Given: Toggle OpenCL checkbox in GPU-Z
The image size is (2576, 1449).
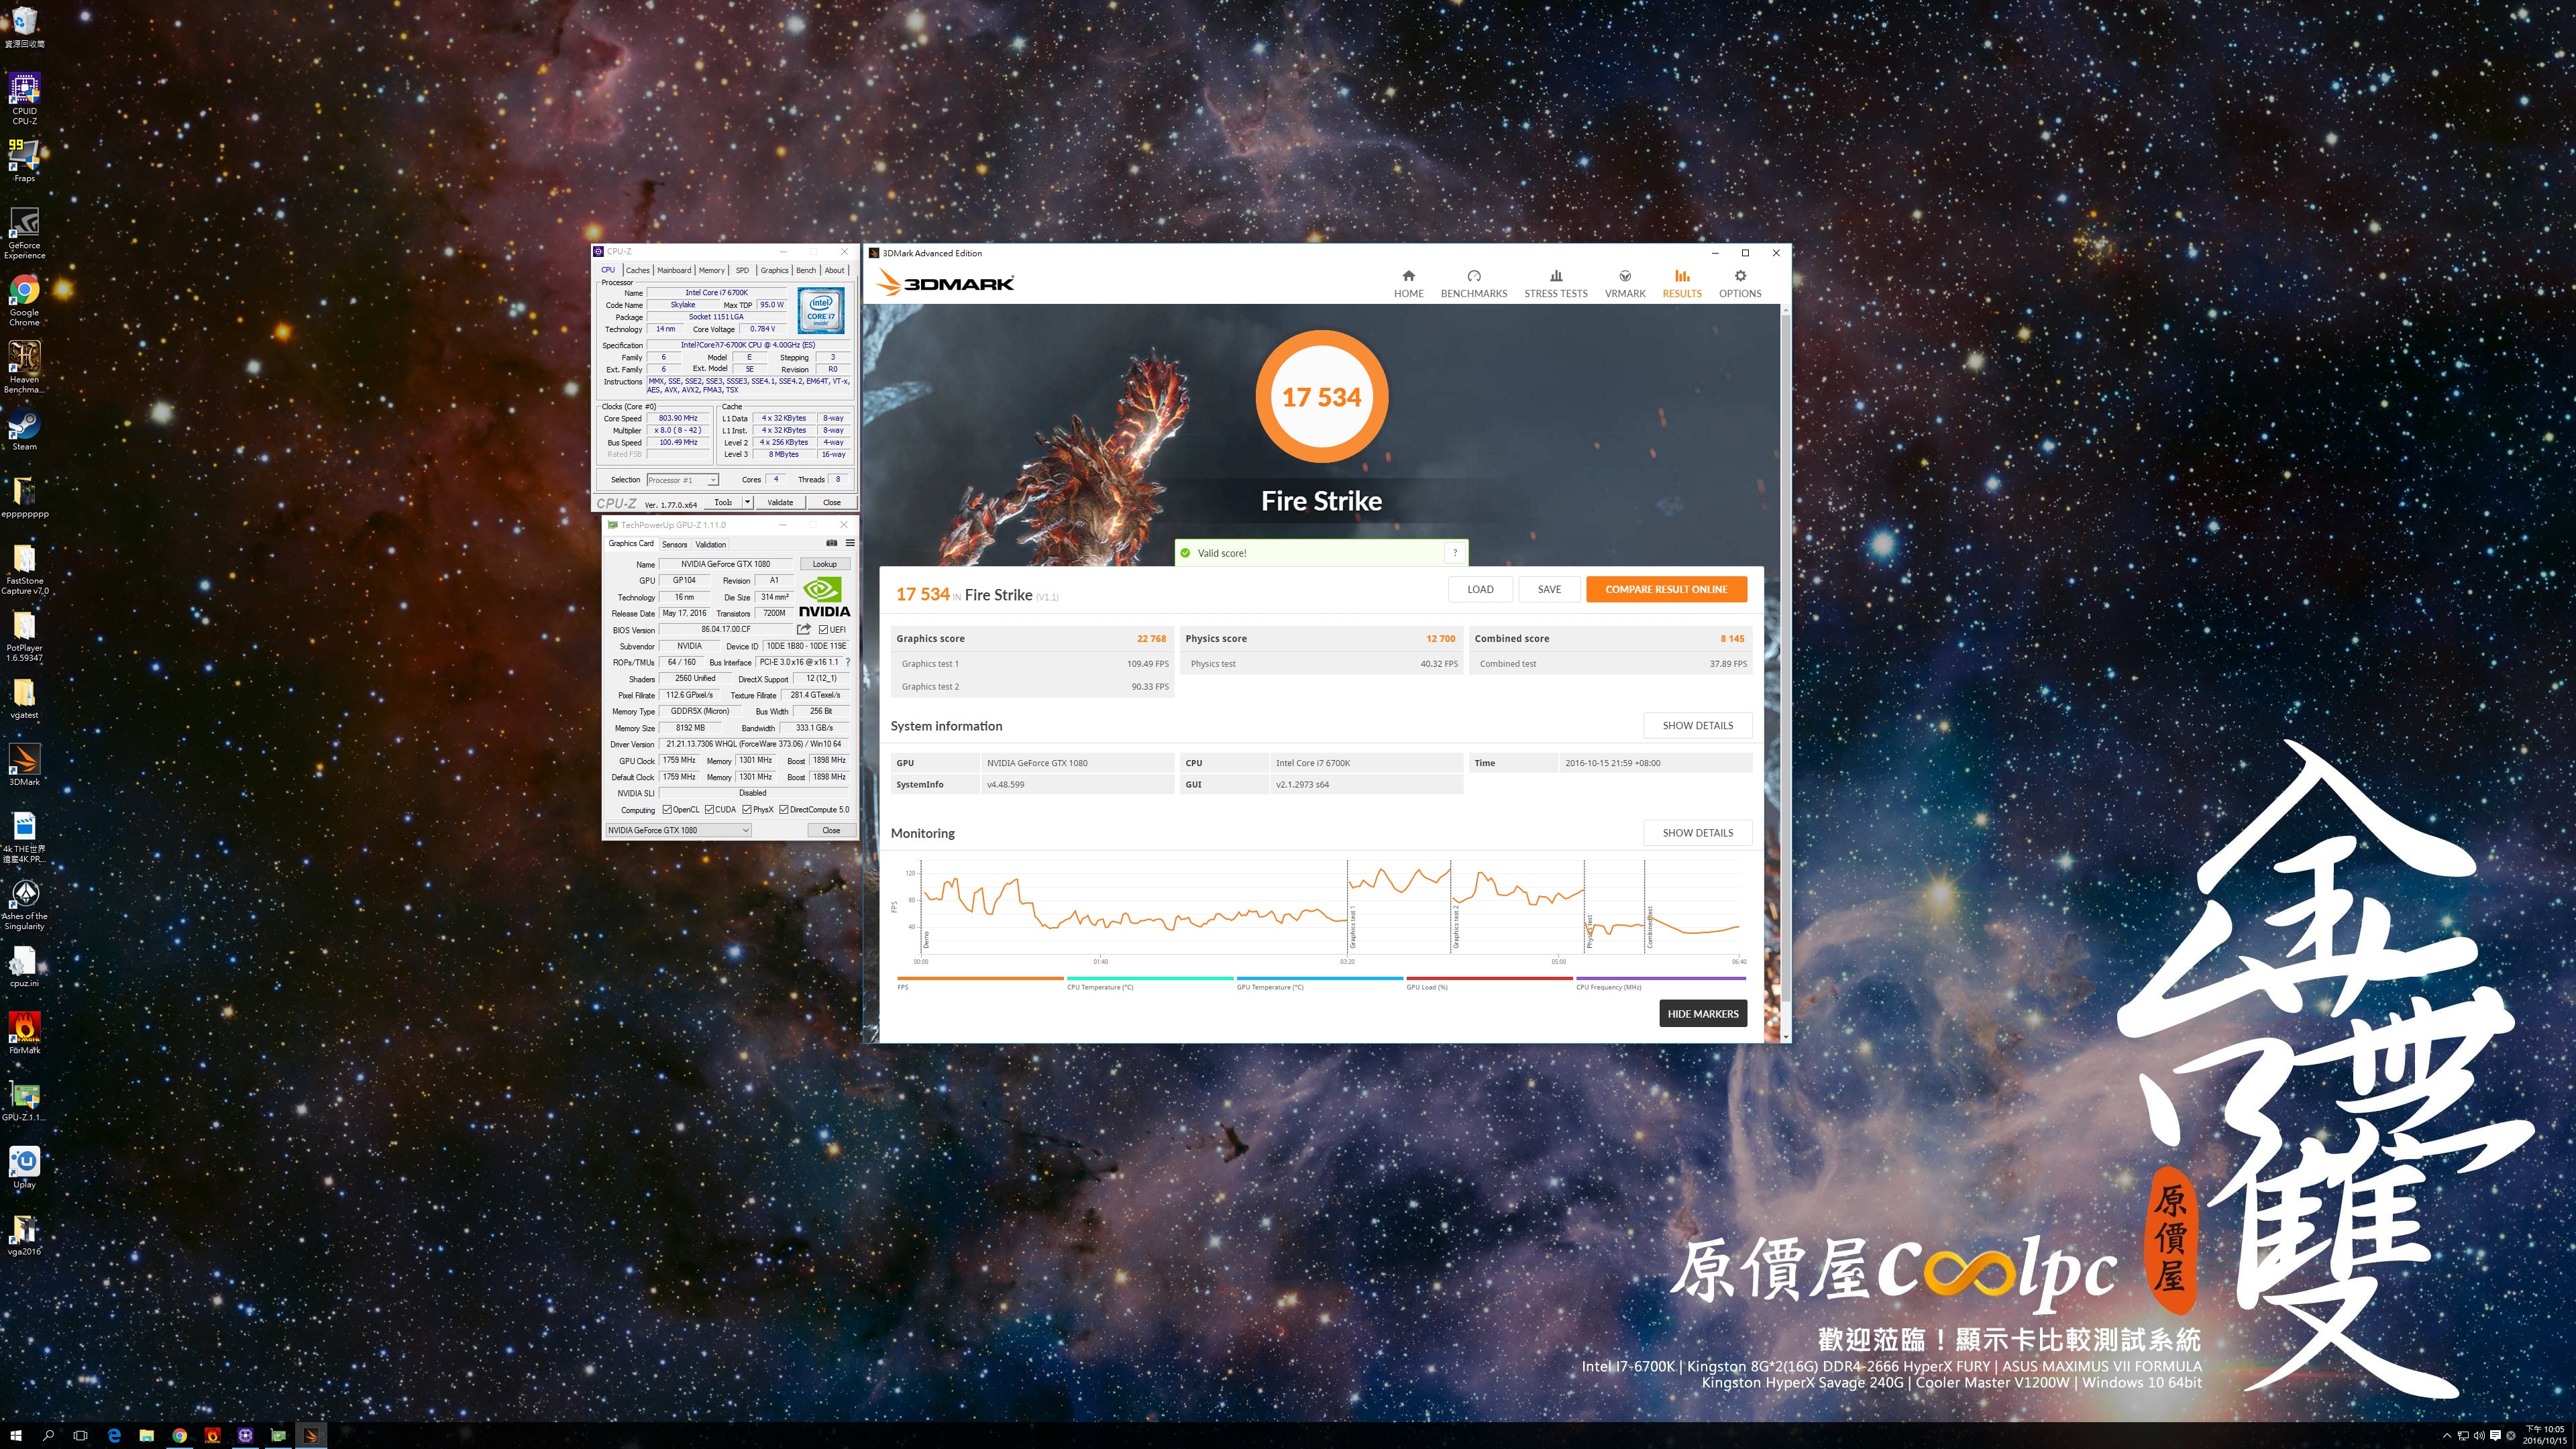Looking at the screenshot, I should tap(667, 810).
